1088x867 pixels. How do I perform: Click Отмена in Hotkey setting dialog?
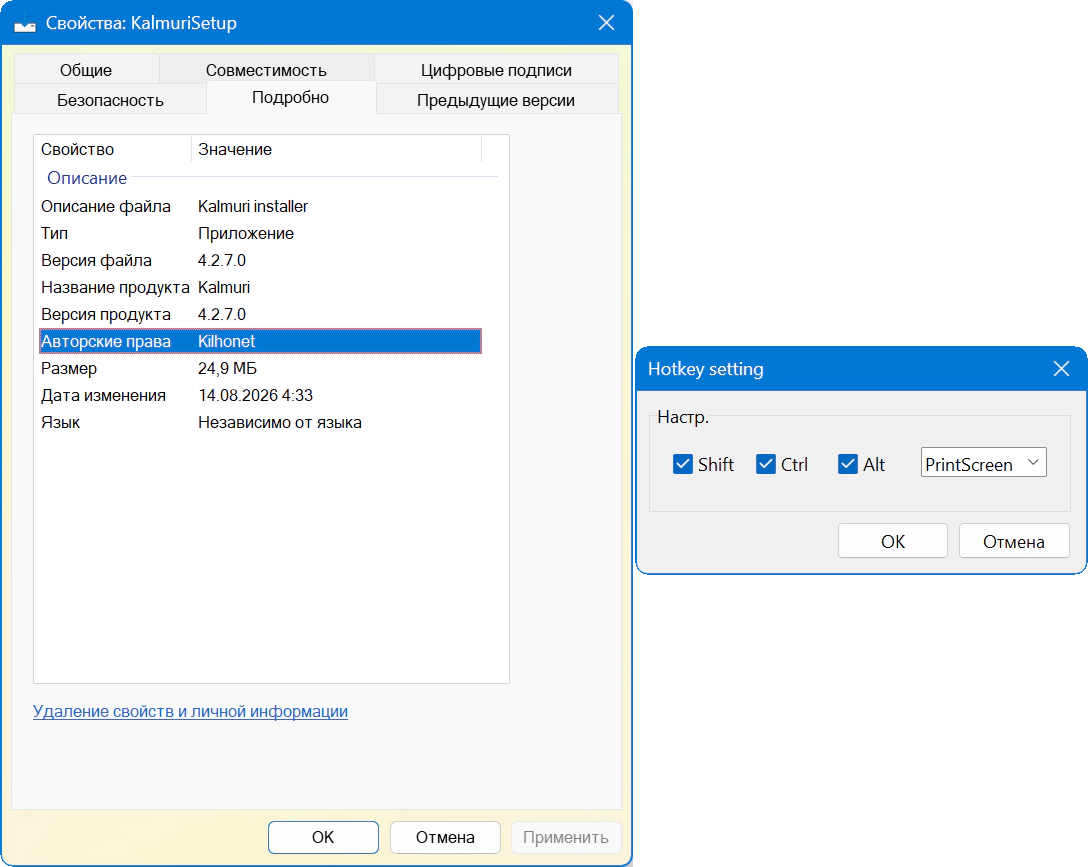(x=1014, y=541)
